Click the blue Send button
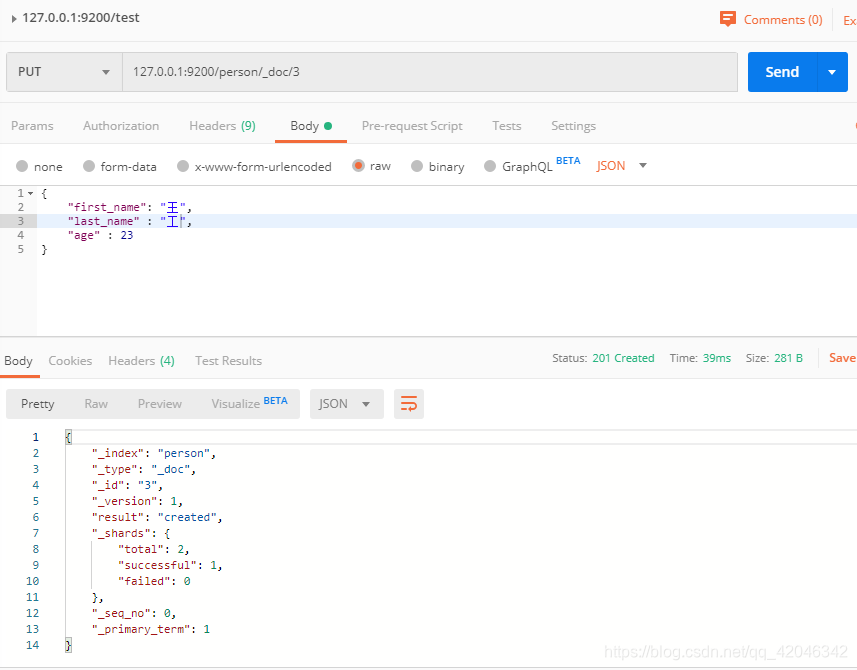857x670 pixels. click(x=782, y=72)
